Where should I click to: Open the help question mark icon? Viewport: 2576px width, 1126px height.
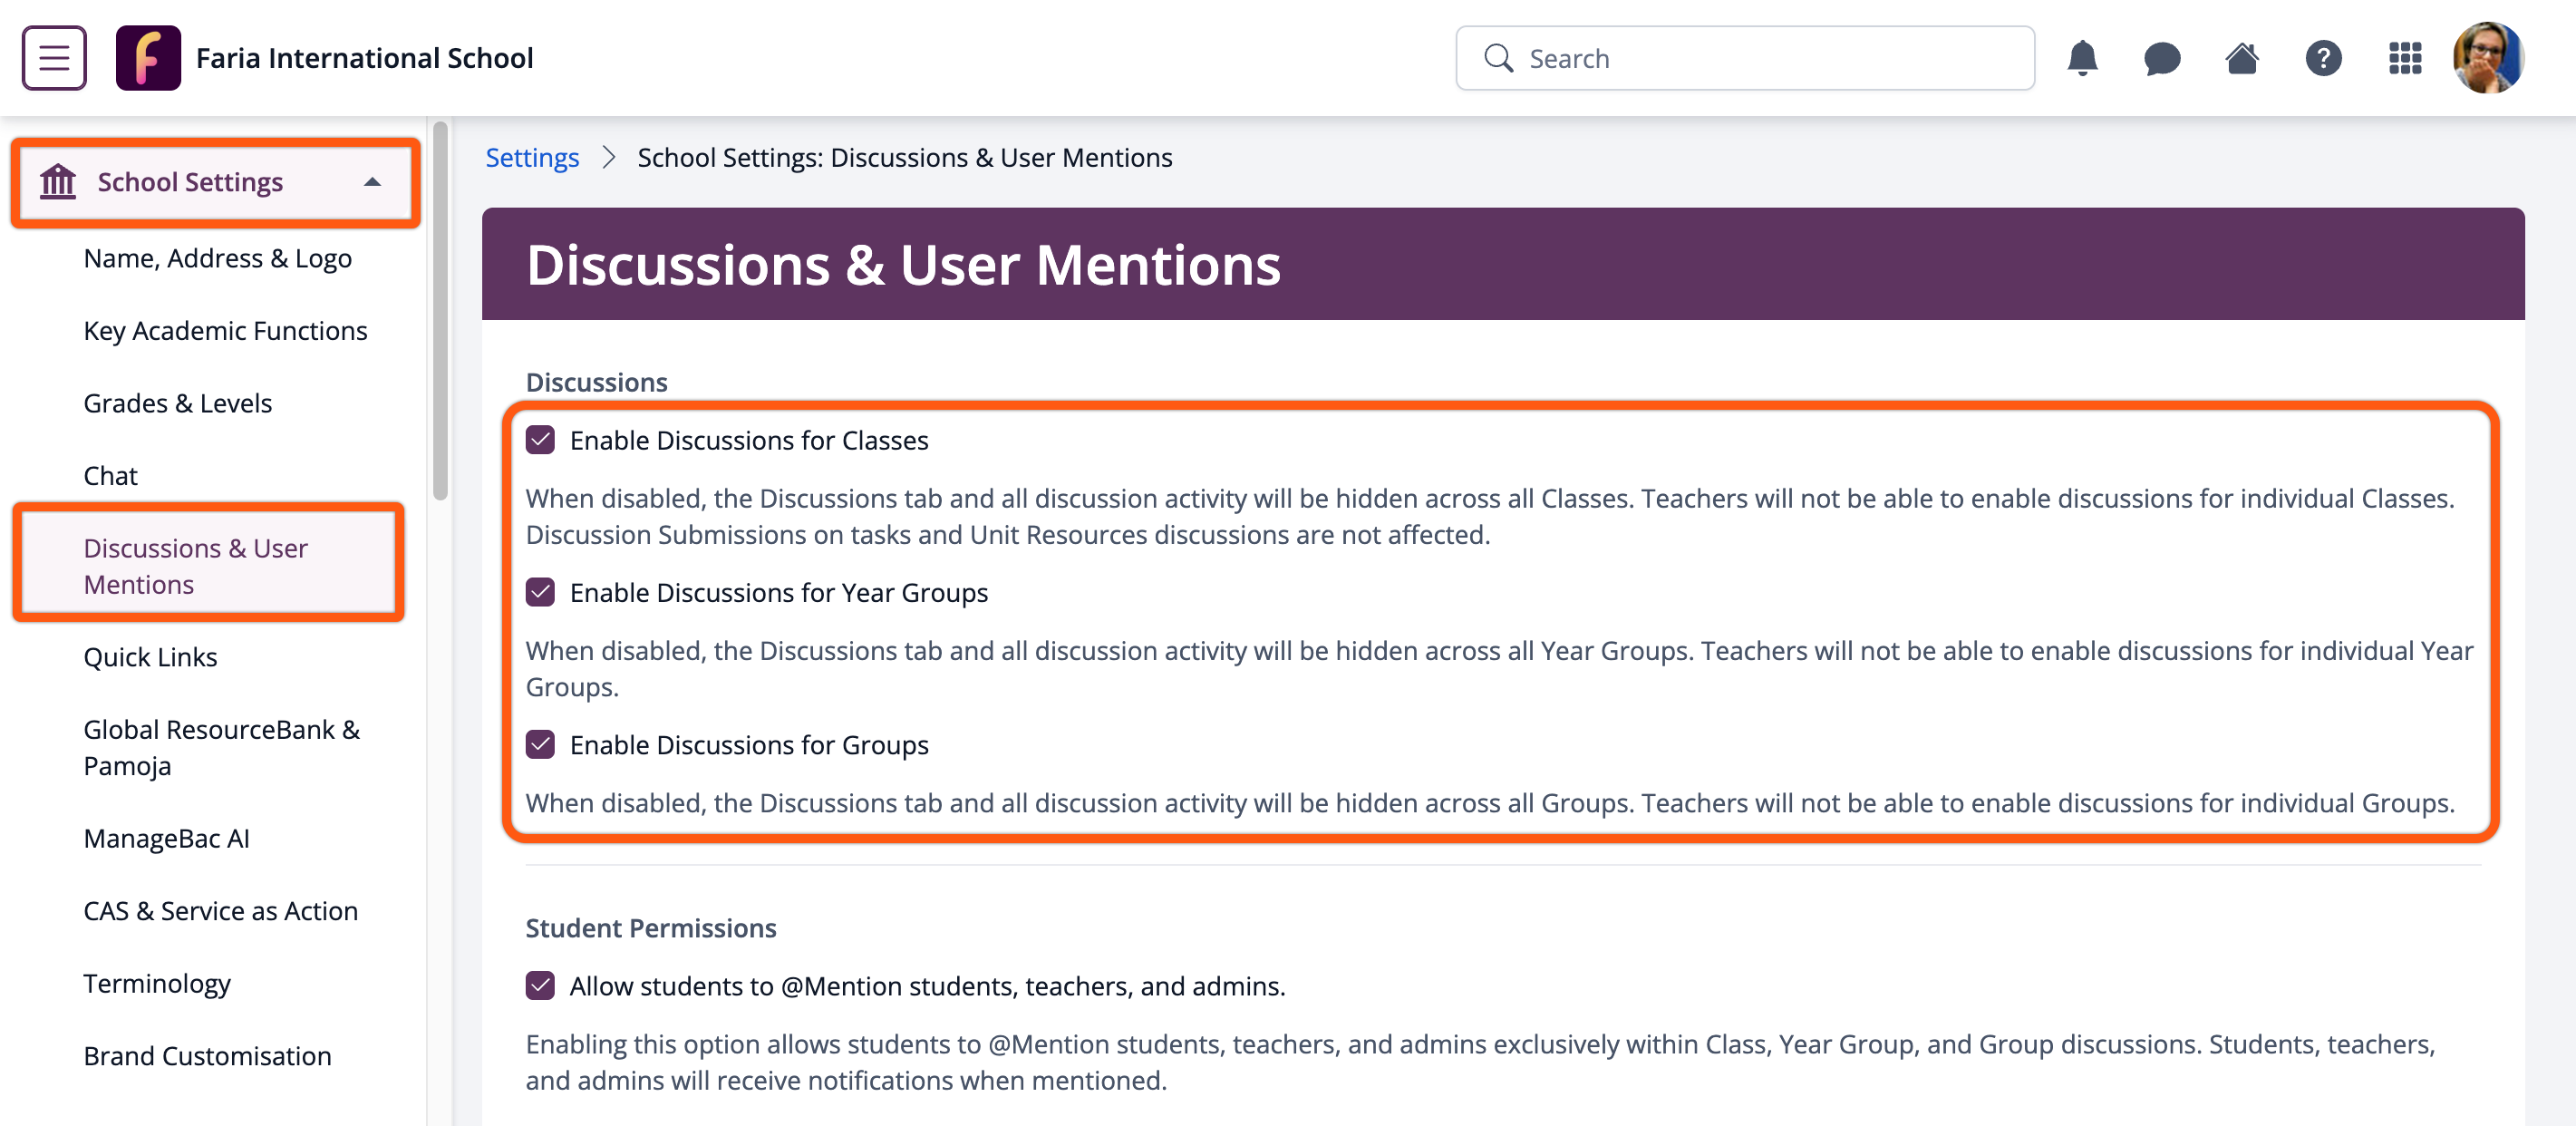[2323, 58]
